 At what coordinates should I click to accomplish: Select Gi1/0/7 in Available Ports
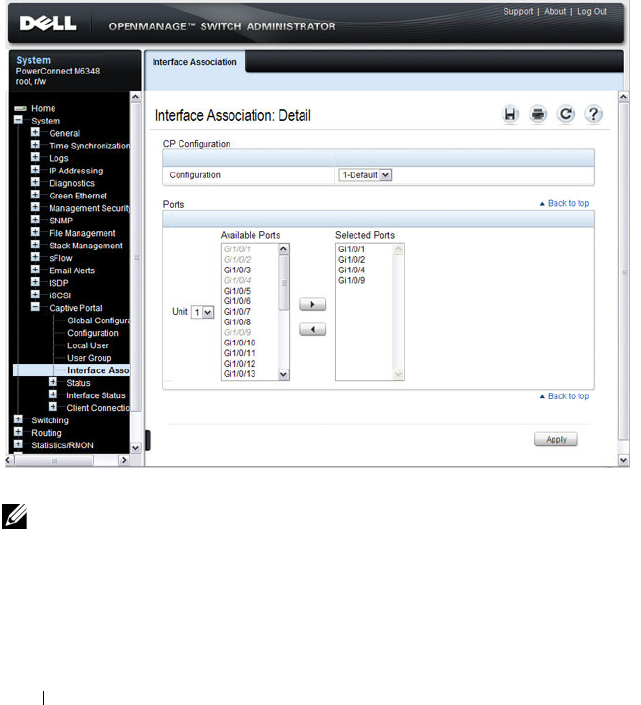(x=237, y=312)
